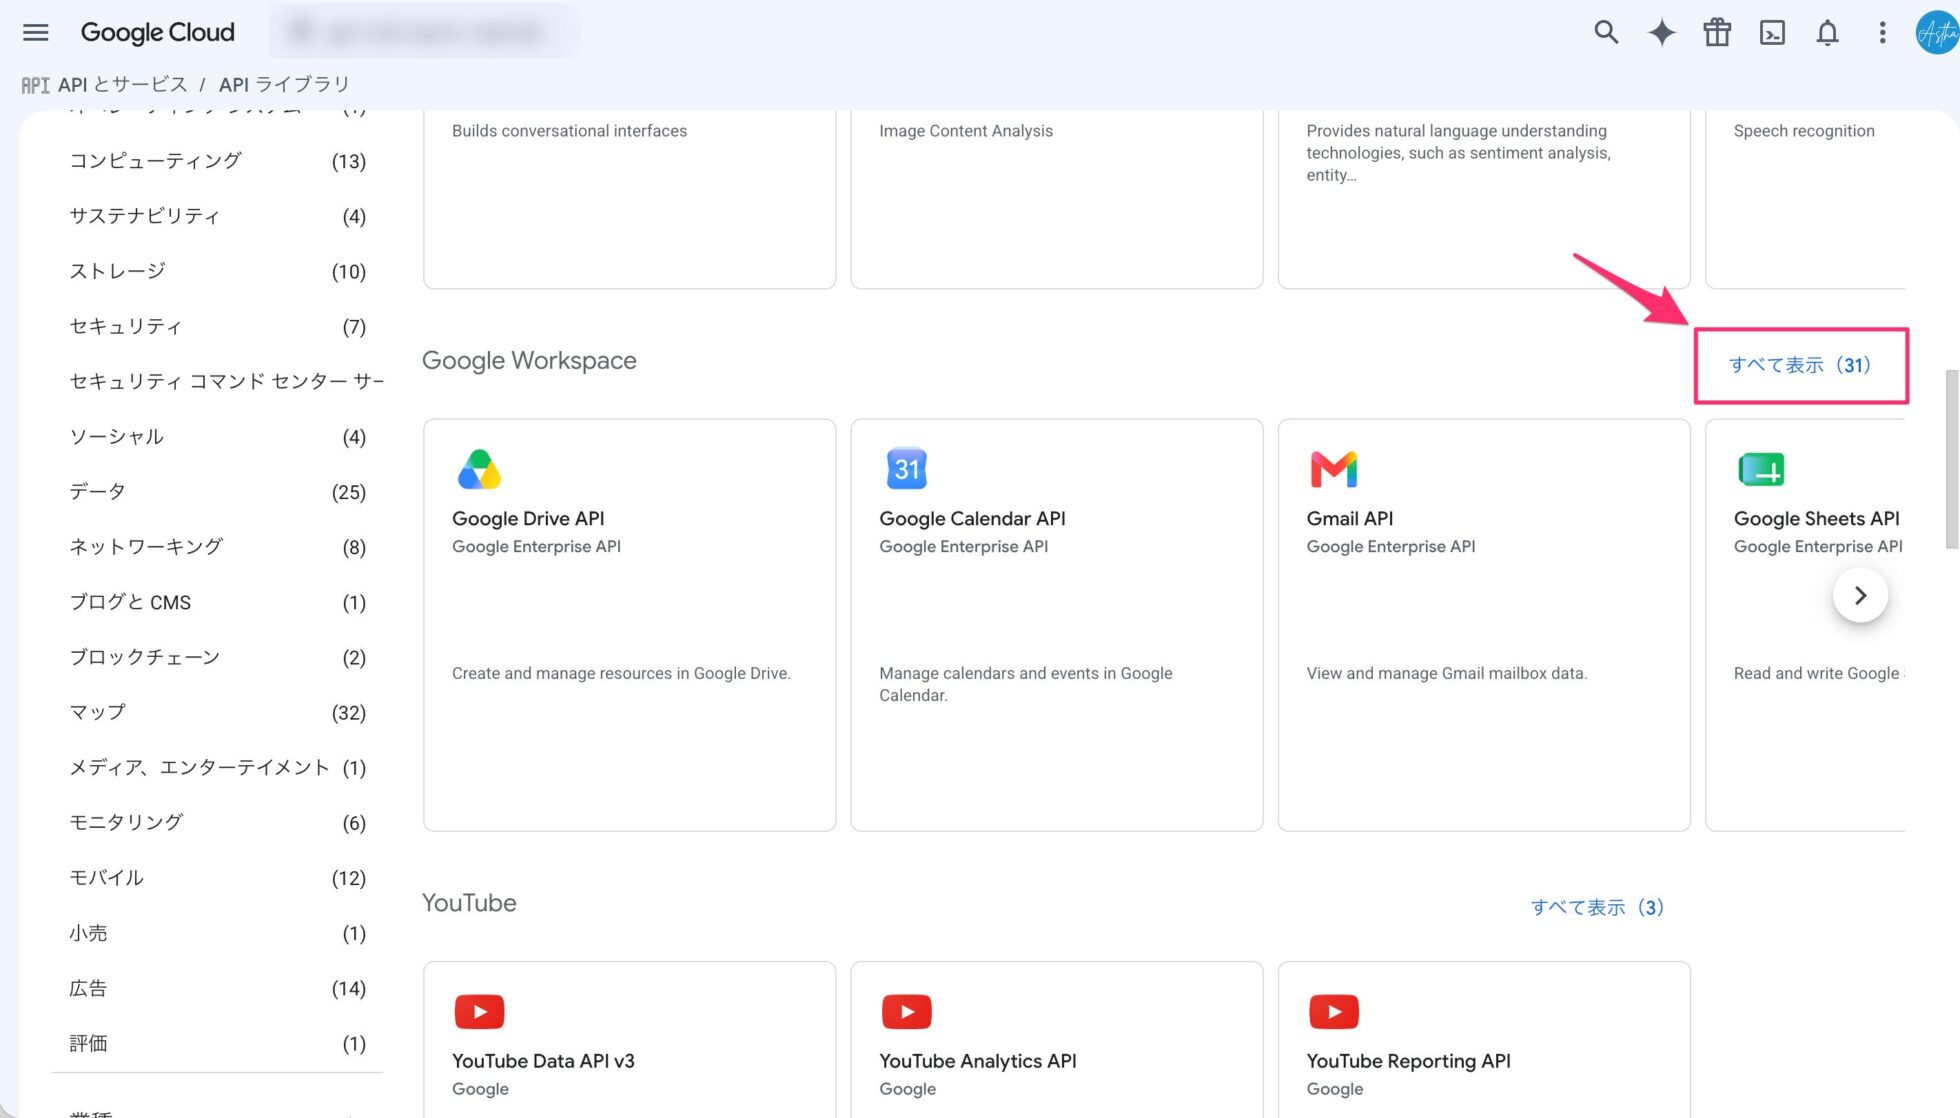Filter by ストレージ category
Image resolution: width=1960 pixels, height=1118 pixels.
coord(218,271)
